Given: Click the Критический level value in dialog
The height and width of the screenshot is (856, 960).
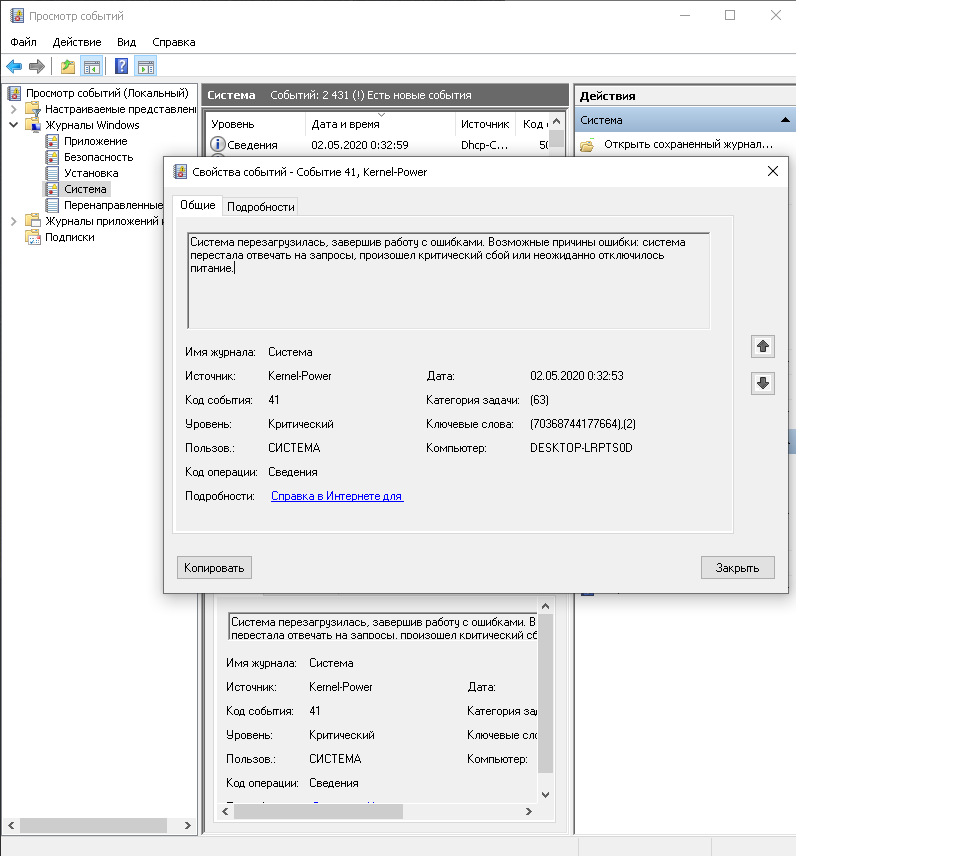Looking at the screenshot, I should (x=301, y=424).
